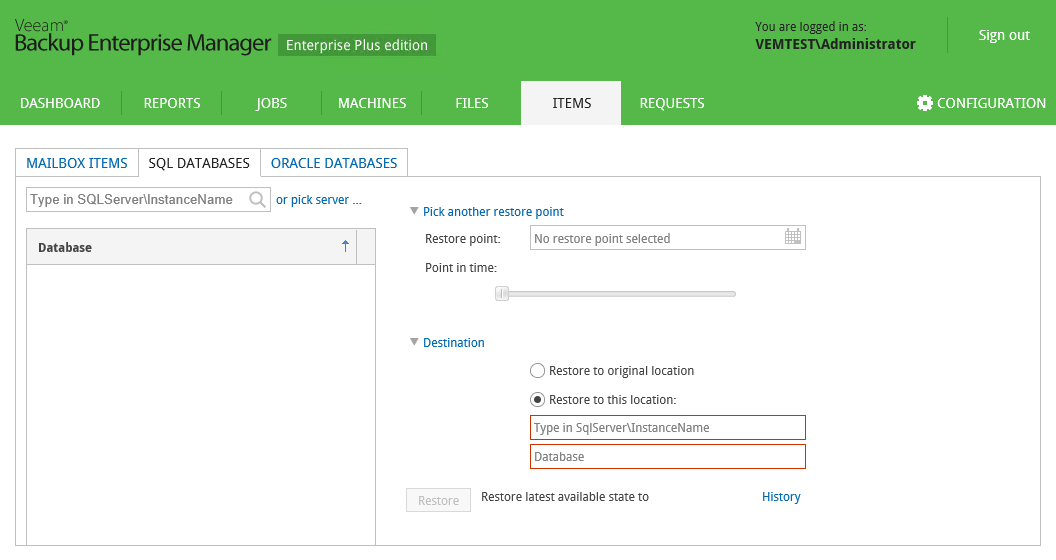
Task: Select Restore to original location radio
Action: (537, 371)
